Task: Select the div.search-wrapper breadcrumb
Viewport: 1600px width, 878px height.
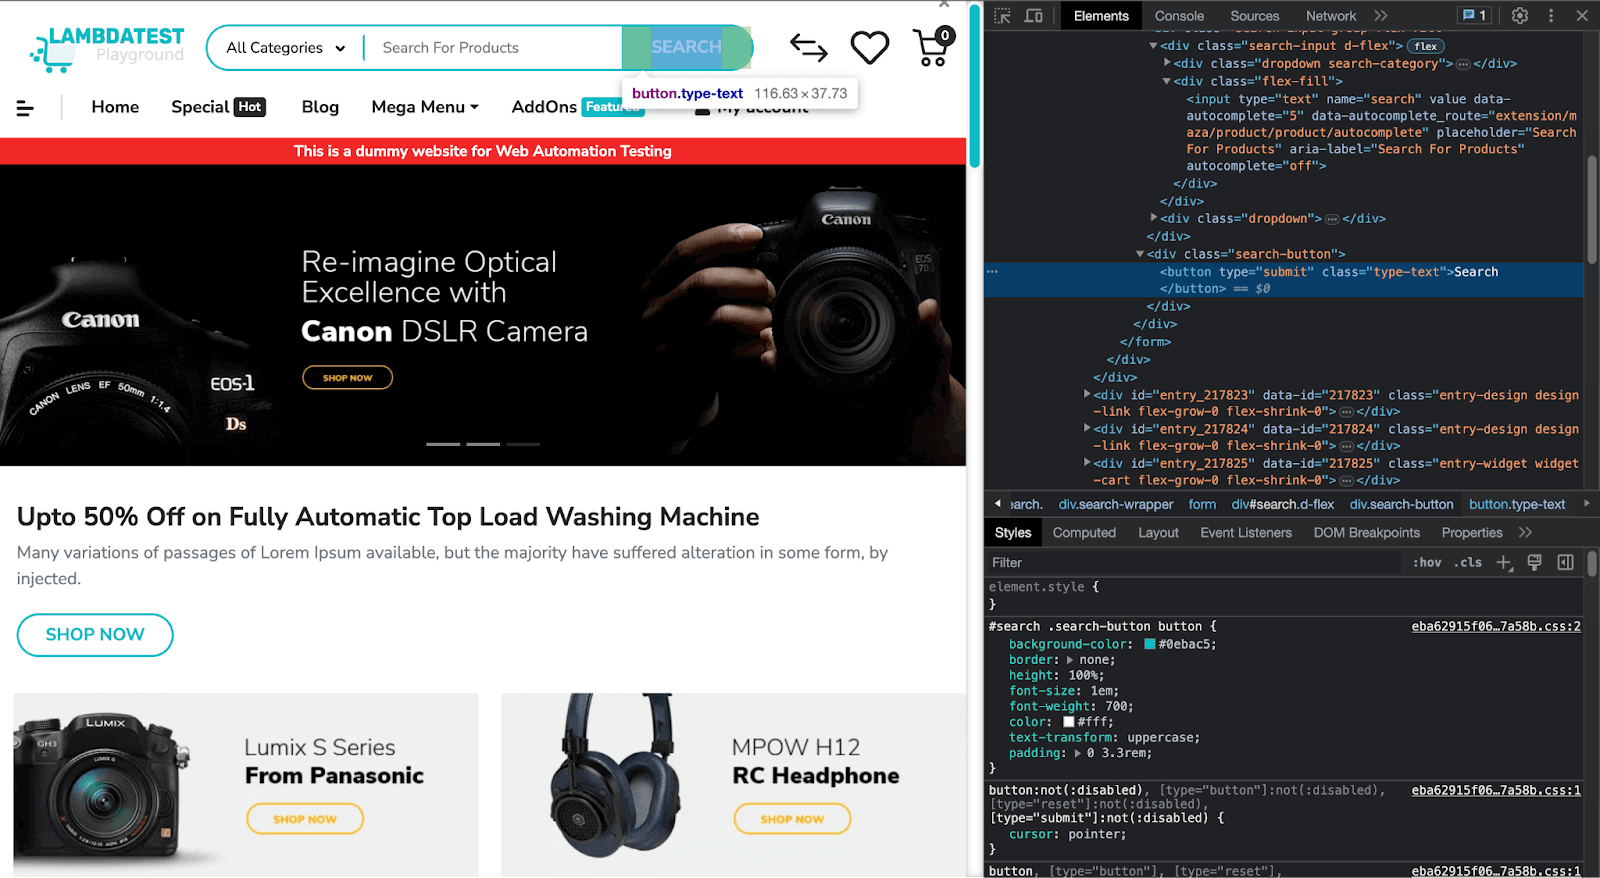Action: [1116, 505]
